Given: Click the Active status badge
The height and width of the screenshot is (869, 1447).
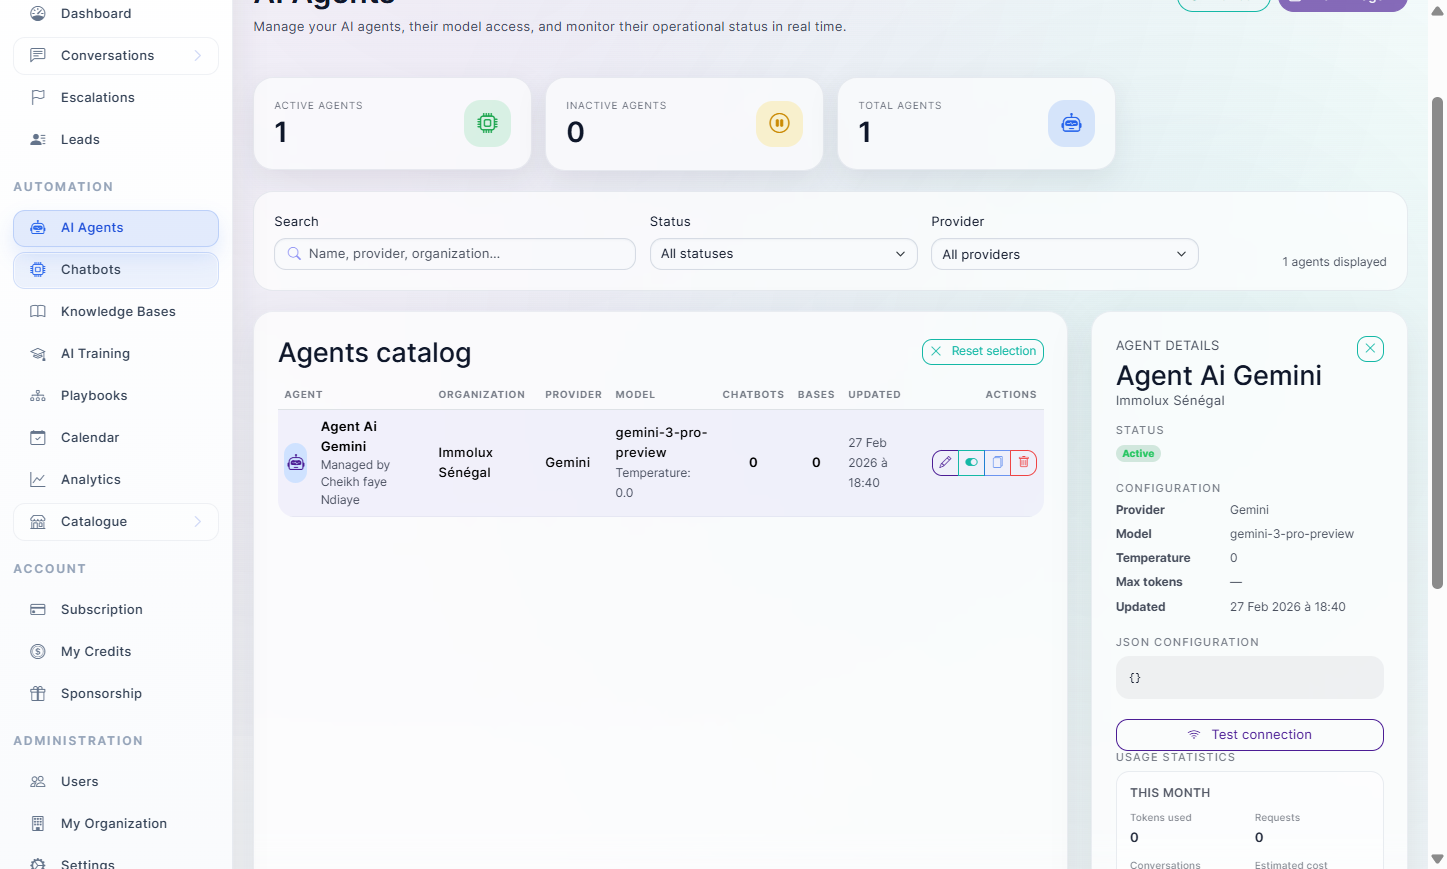Looking at the screenshot, I should [x=1138, y=454].
